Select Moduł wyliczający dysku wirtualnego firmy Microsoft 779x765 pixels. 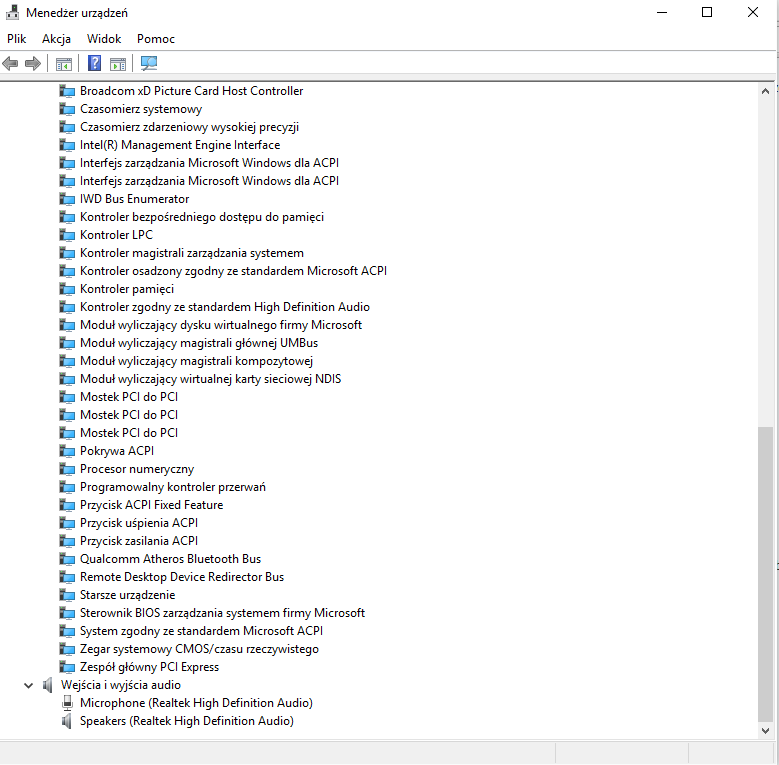click(221, 325)
